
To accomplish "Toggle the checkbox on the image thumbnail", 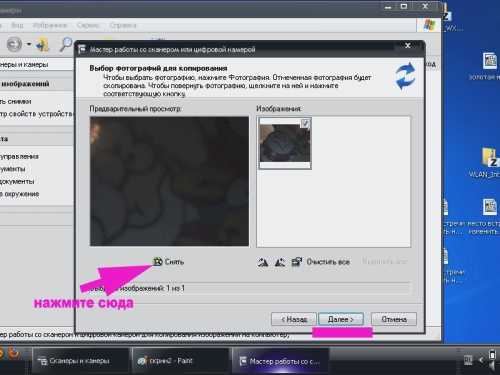I will pos(305,123).
